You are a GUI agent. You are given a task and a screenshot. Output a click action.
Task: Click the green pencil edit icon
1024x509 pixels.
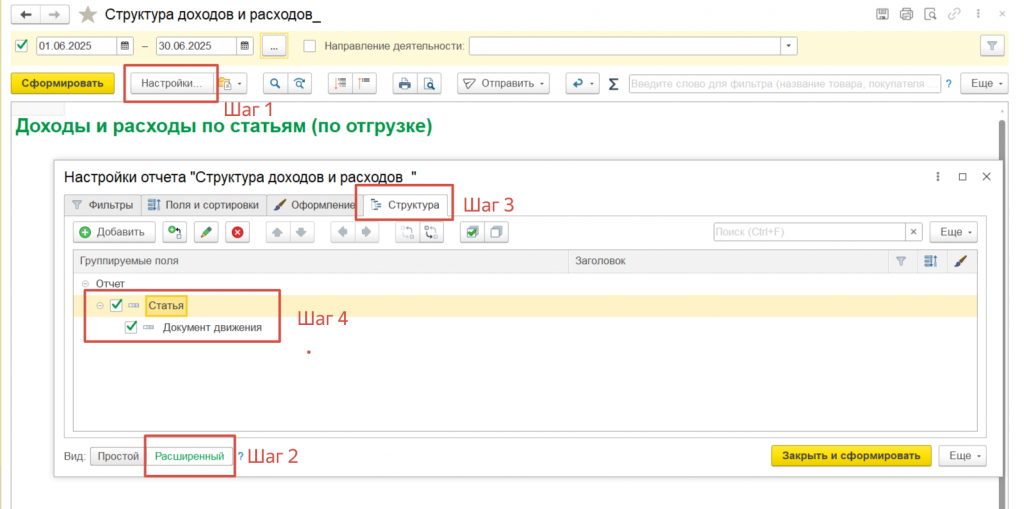pos(206,232)
